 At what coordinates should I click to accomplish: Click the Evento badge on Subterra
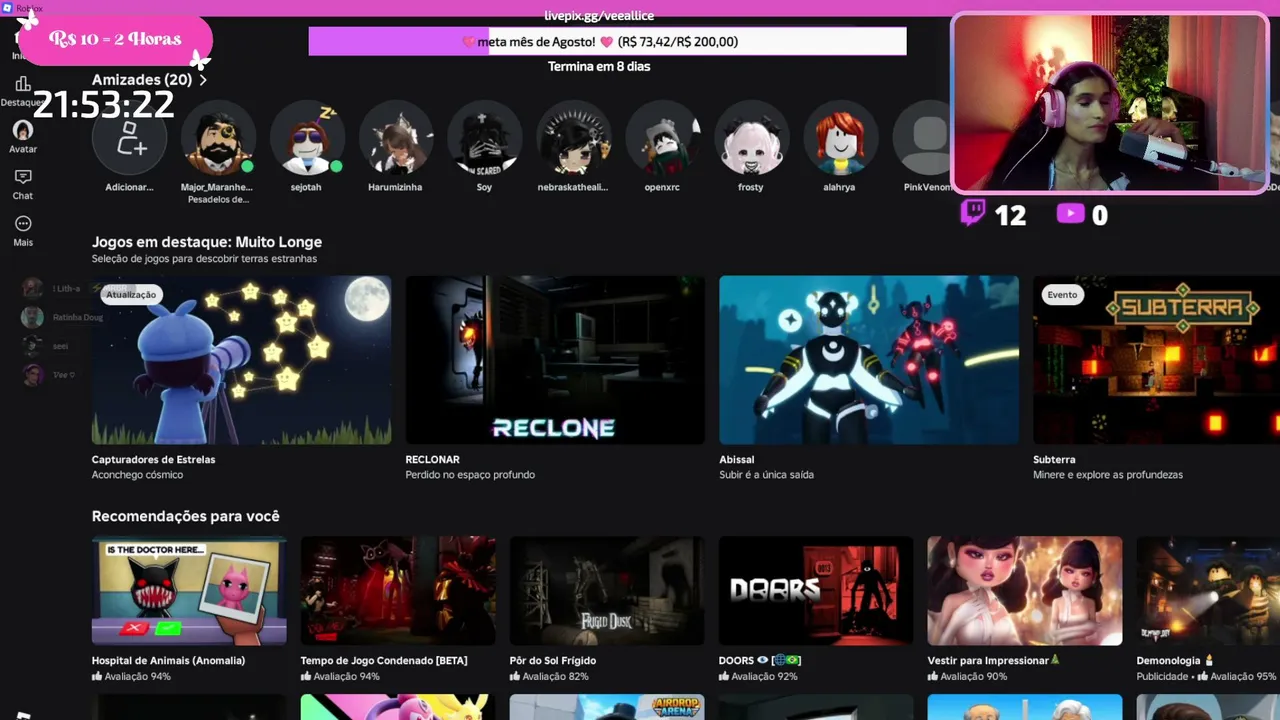pyautogui.click(x=1062, y=294)
